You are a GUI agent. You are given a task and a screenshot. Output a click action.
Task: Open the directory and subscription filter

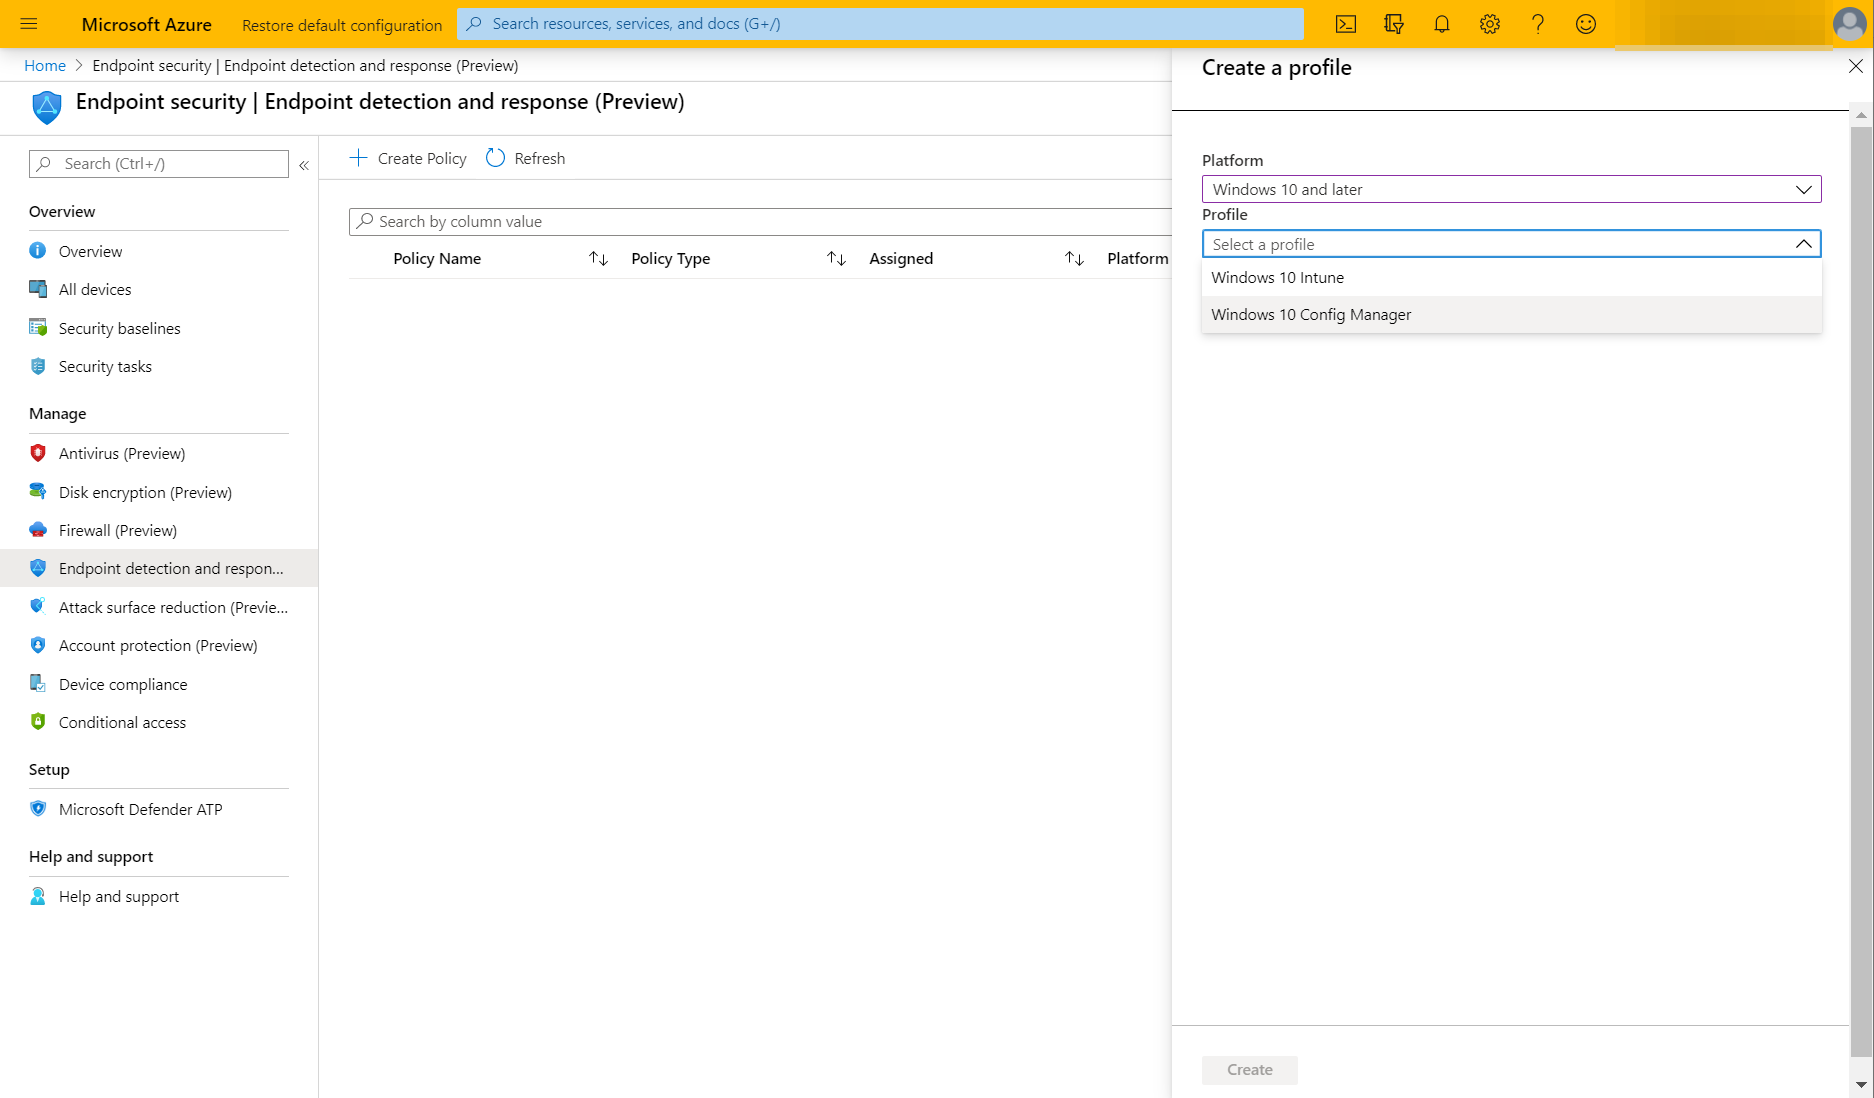click(1394, 24)
